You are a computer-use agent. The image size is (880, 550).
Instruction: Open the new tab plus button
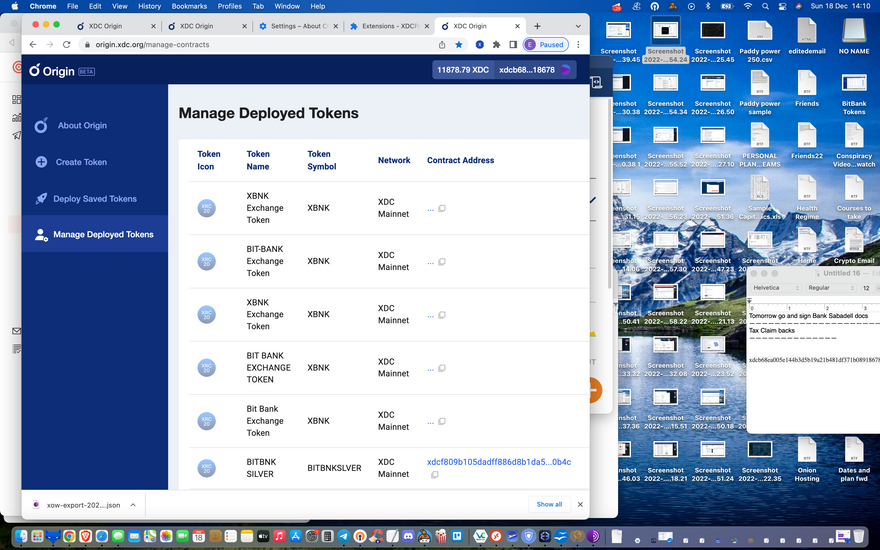point(537,26)
